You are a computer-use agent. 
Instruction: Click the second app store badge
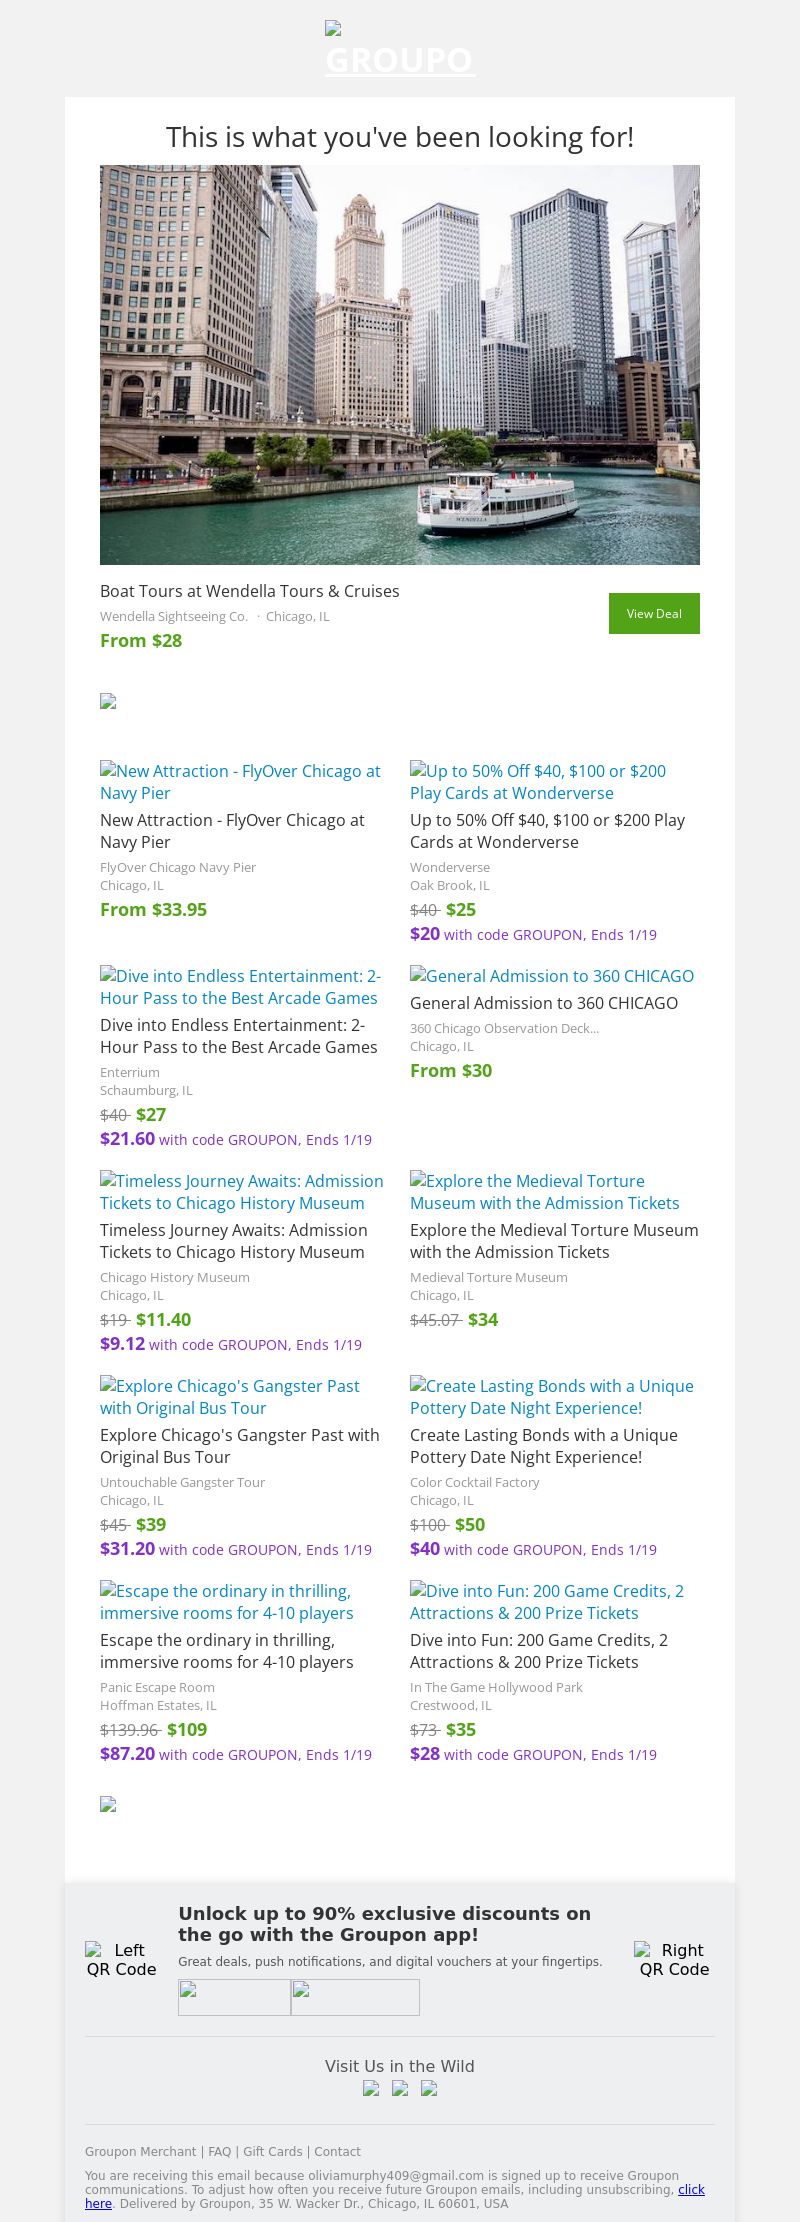pyautogui.click(x=355, y=1997)
